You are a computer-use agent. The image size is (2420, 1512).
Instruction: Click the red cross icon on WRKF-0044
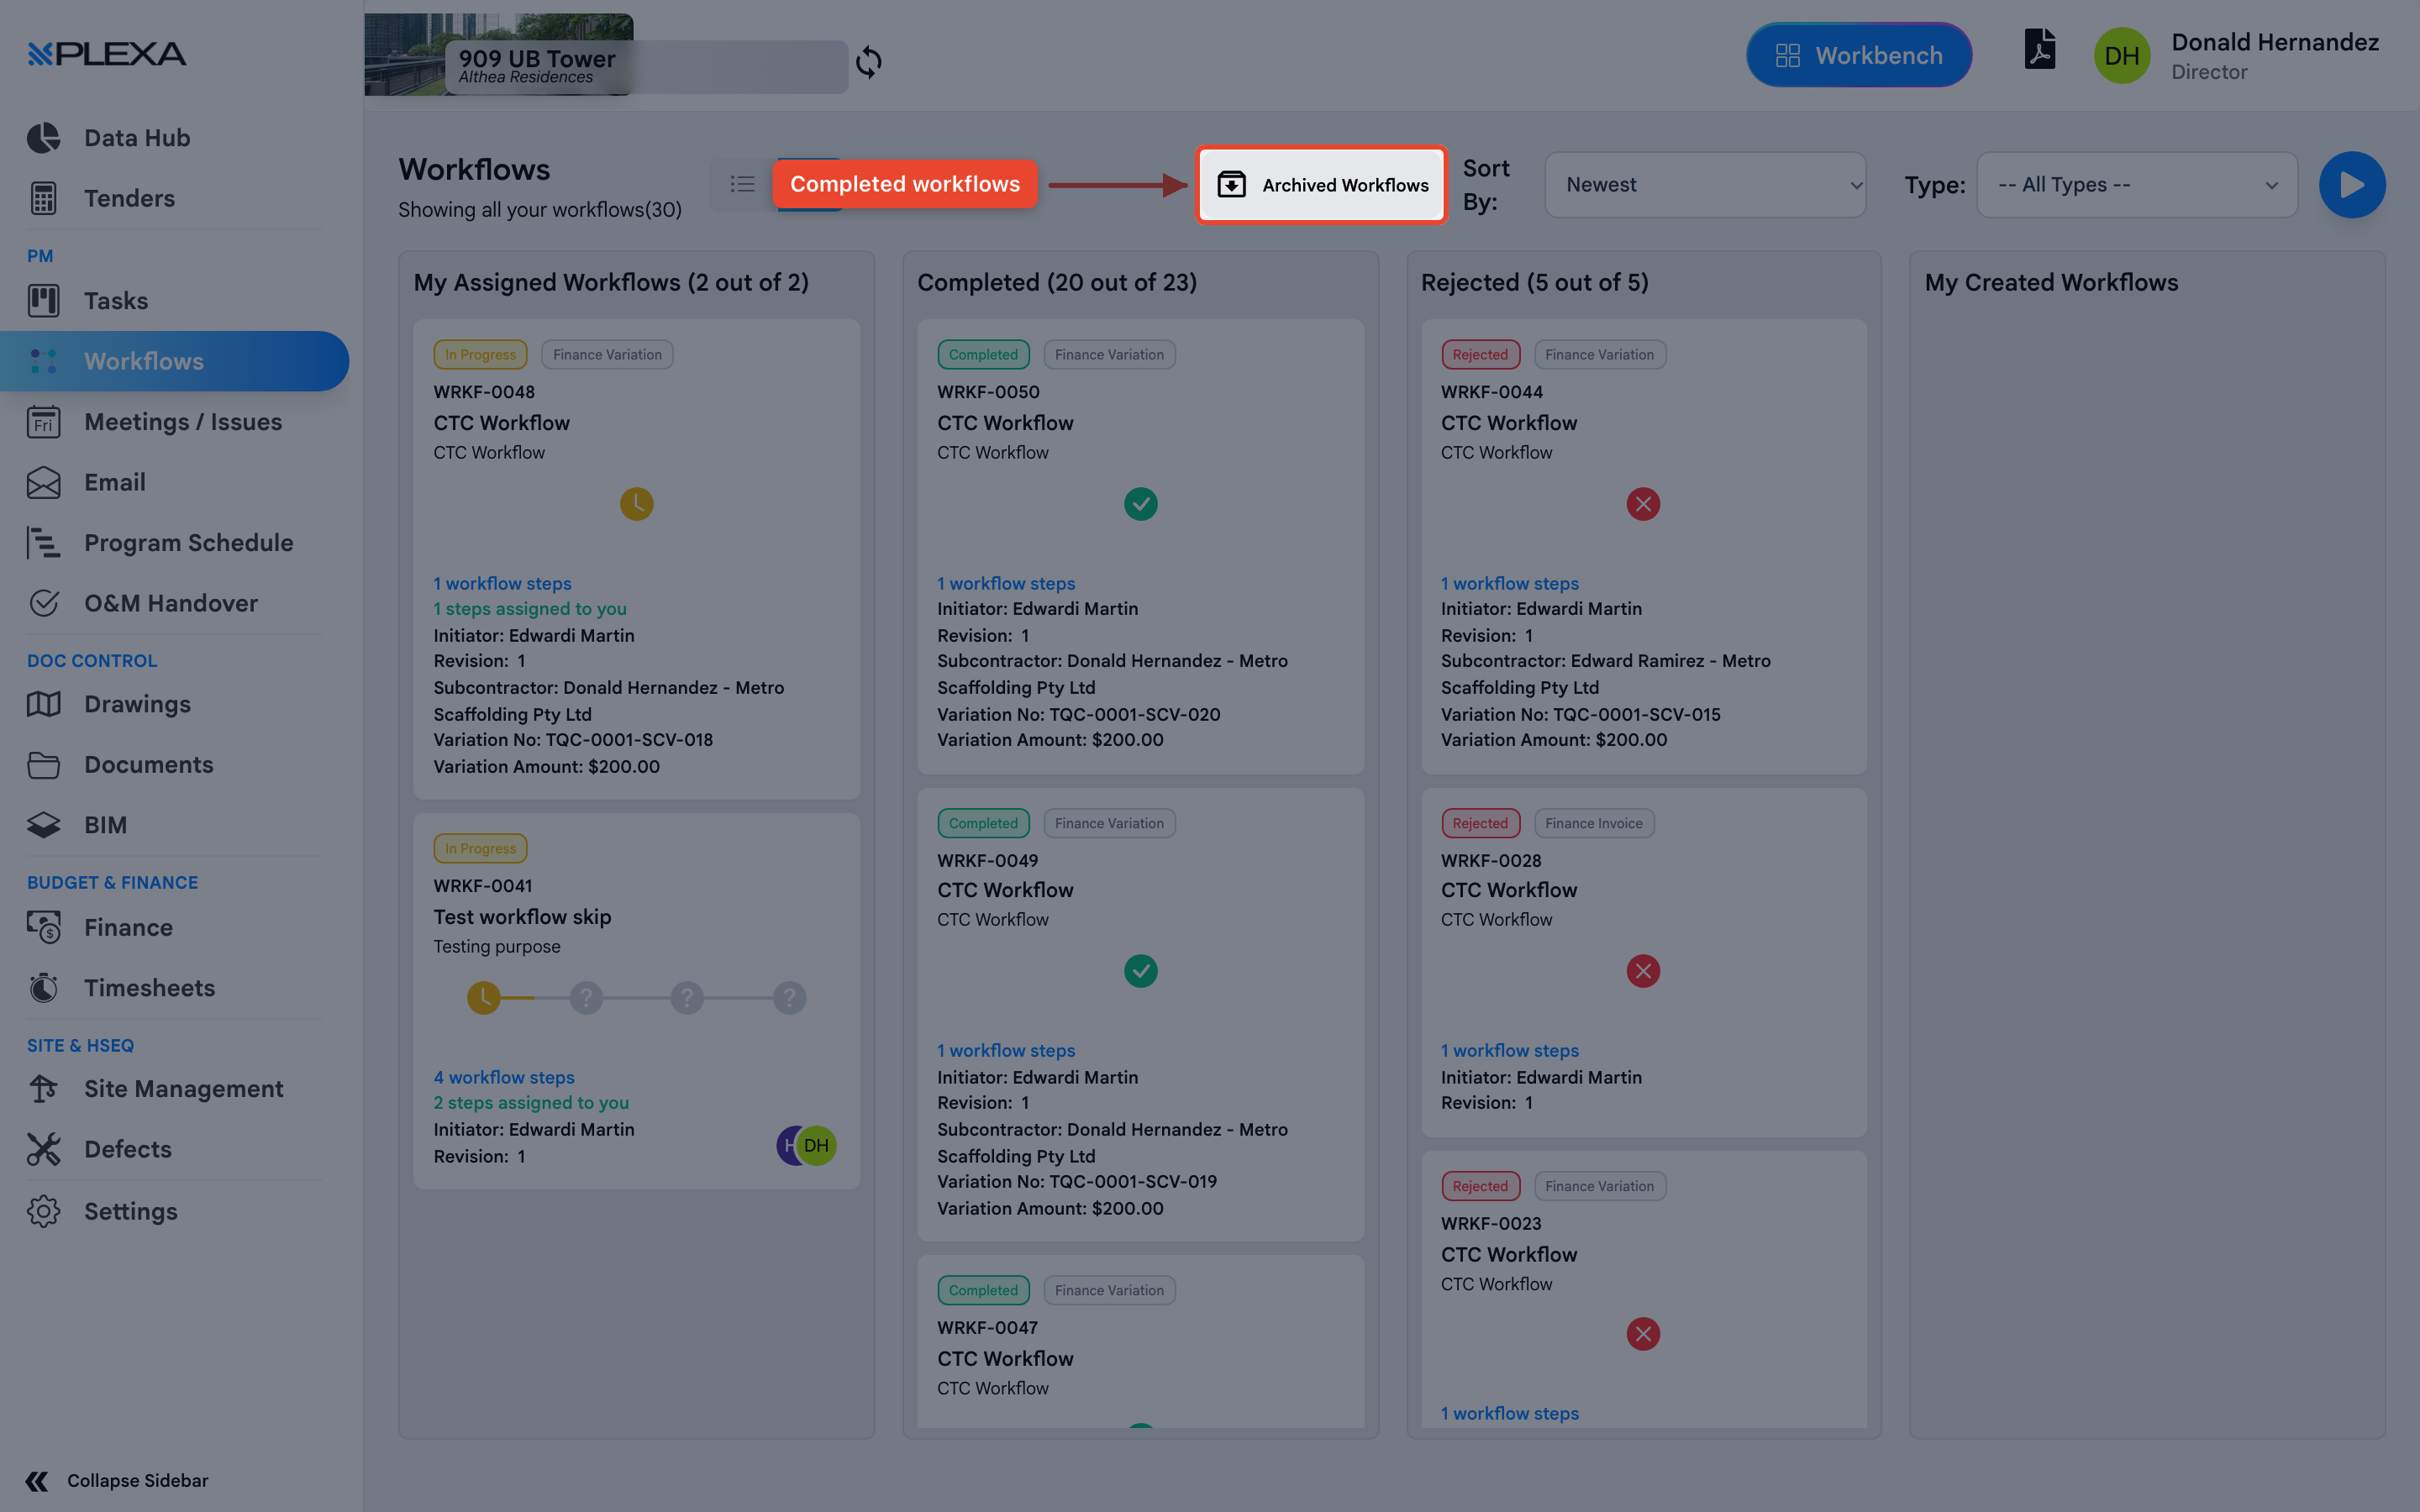click(x=1643, y=504)
